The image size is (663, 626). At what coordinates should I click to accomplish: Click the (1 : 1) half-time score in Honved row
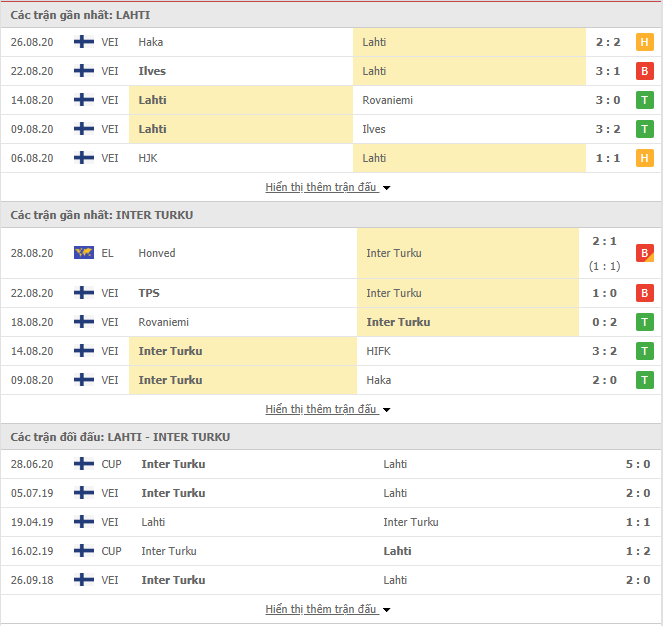click(604, 266)
